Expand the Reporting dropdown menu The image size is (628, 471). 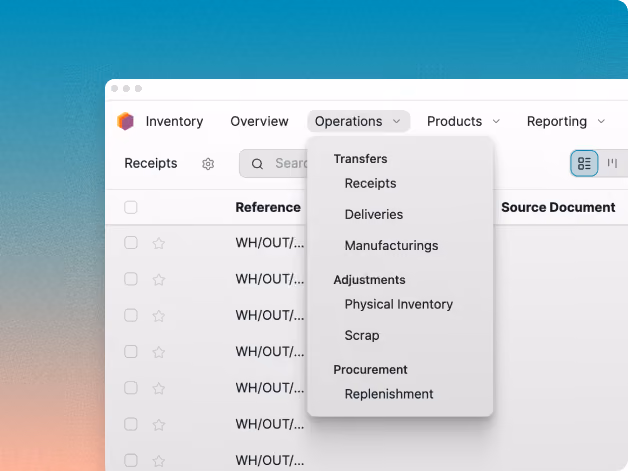pyautogui.click(x=566, y=121)
